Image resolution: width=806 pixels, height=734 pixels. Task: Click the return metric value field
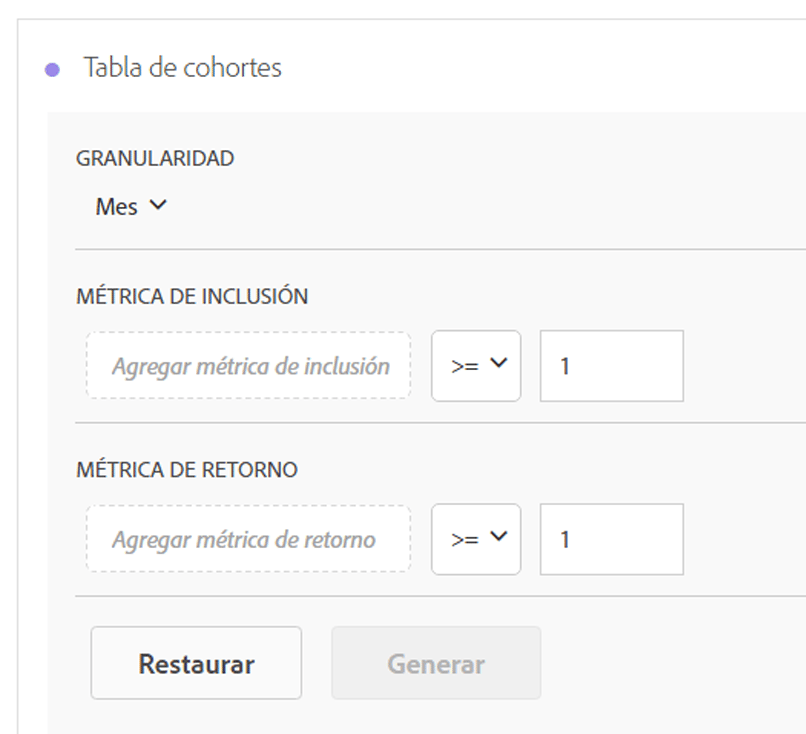pos(612,539)
